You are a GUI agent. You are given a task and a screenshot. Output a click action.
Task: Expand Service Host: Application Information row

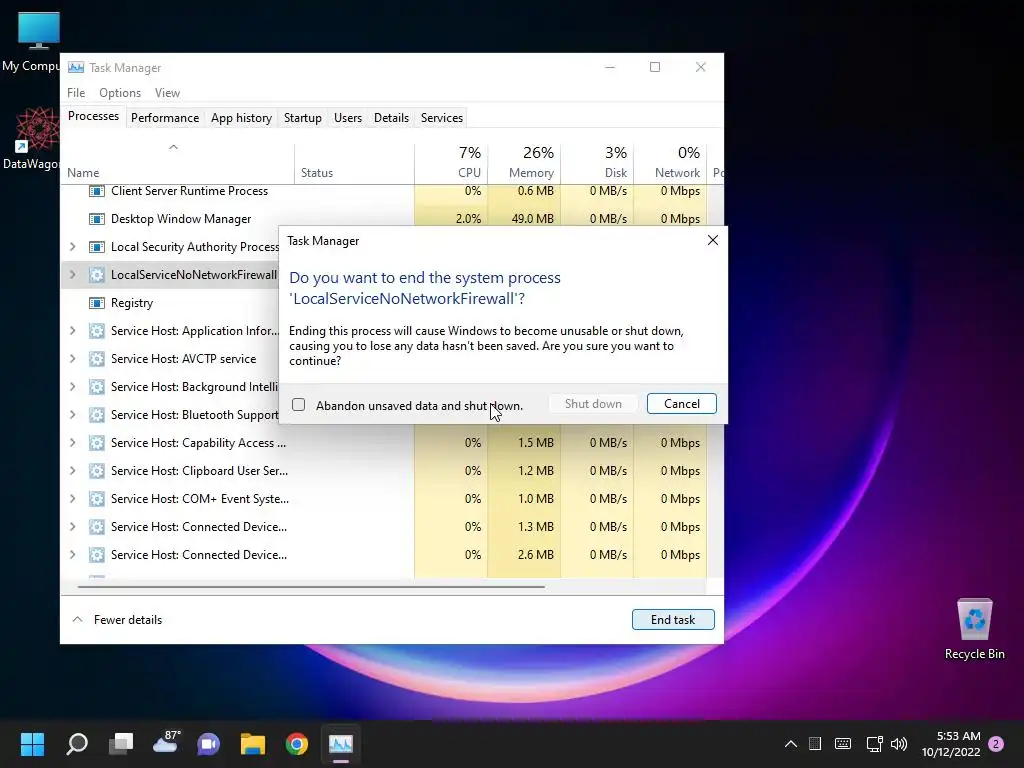72,330
